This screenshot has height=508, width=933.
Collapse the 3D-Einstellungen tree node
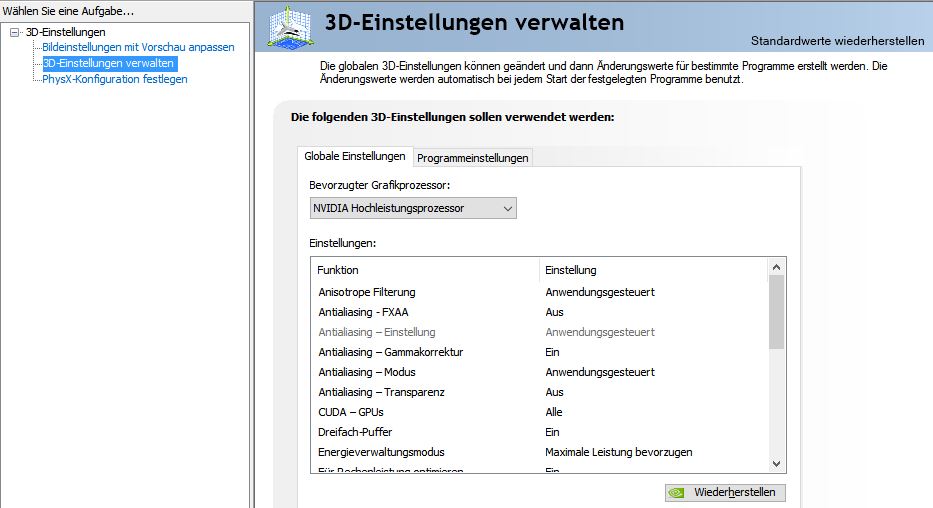pos(14,33)
